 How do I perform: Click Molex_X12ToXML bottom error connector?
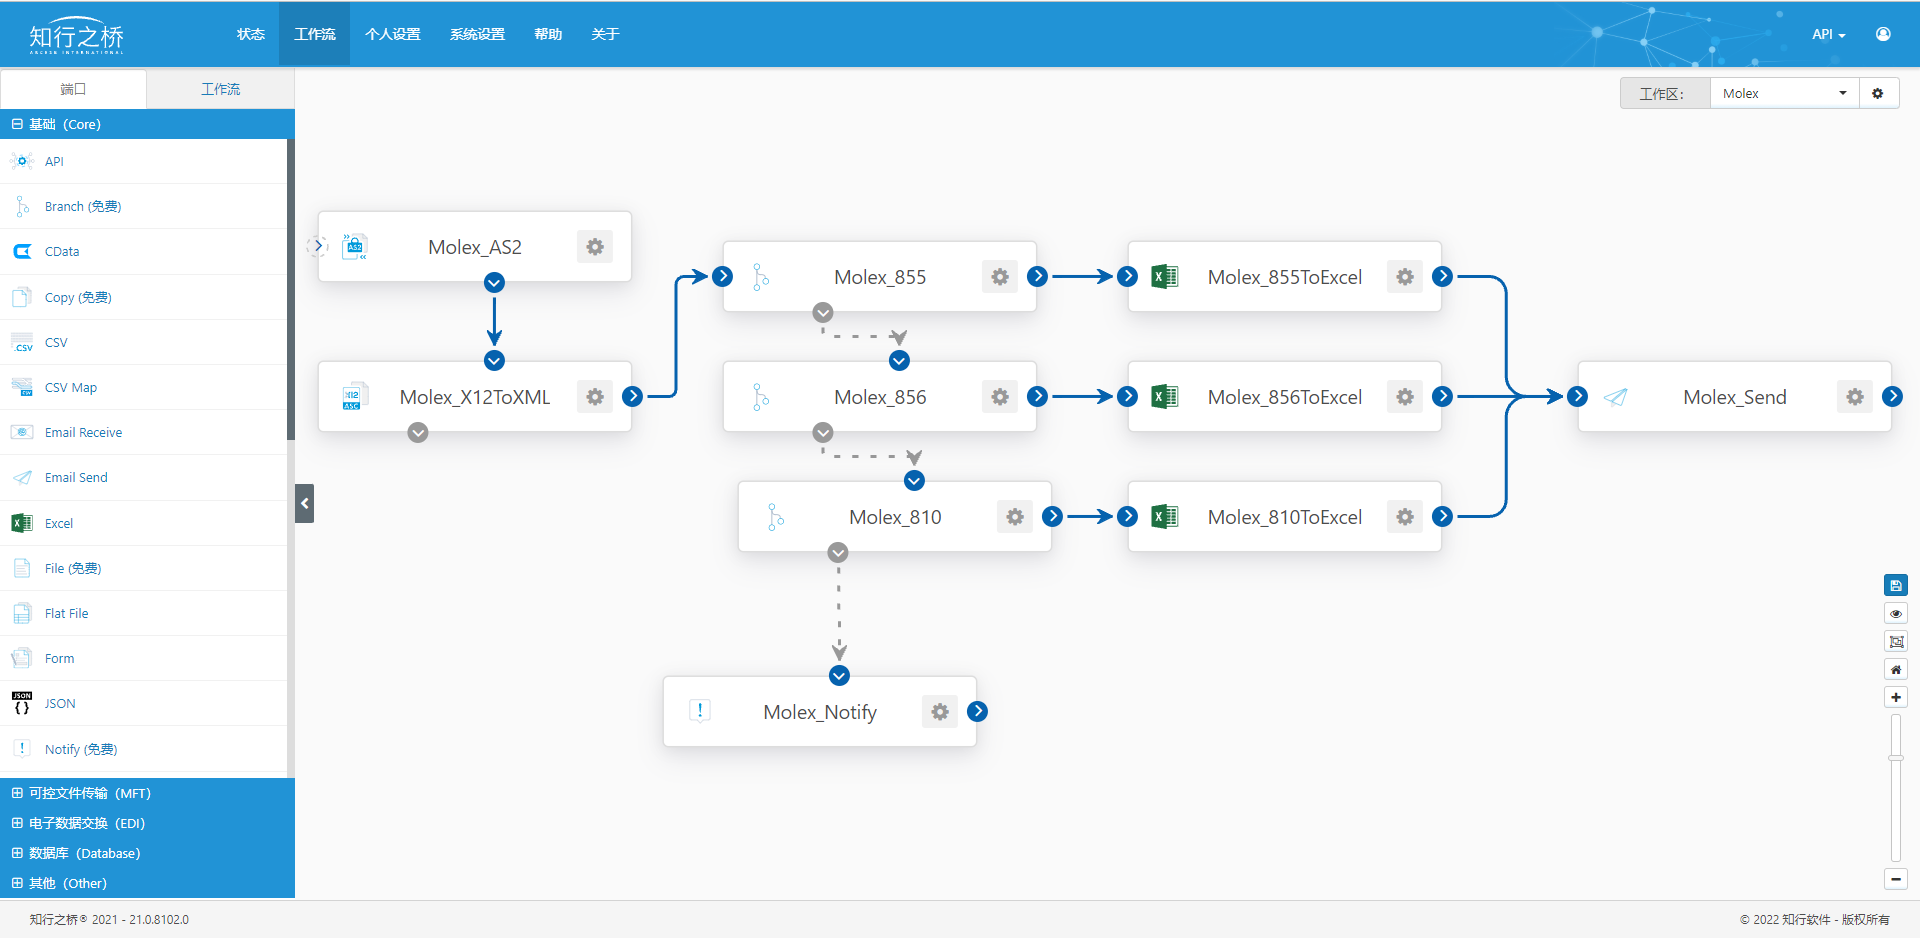pyautogui.click(x=418, y=432)
